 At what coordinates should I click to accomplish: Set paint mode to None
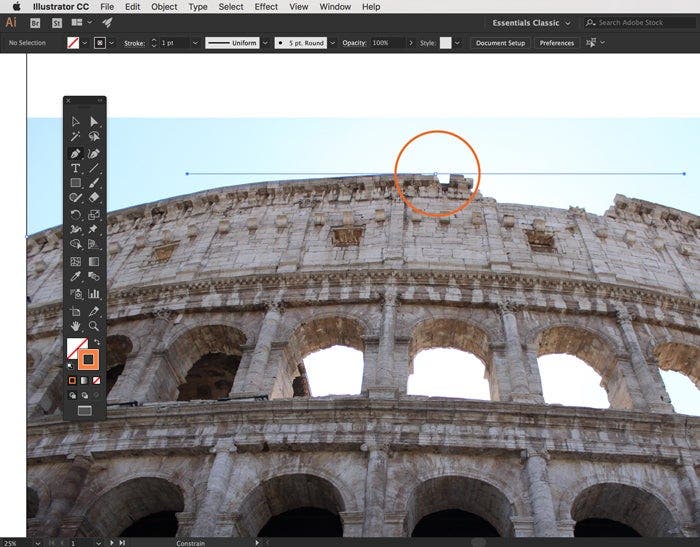pyautogui.click(x=98, y=380)
